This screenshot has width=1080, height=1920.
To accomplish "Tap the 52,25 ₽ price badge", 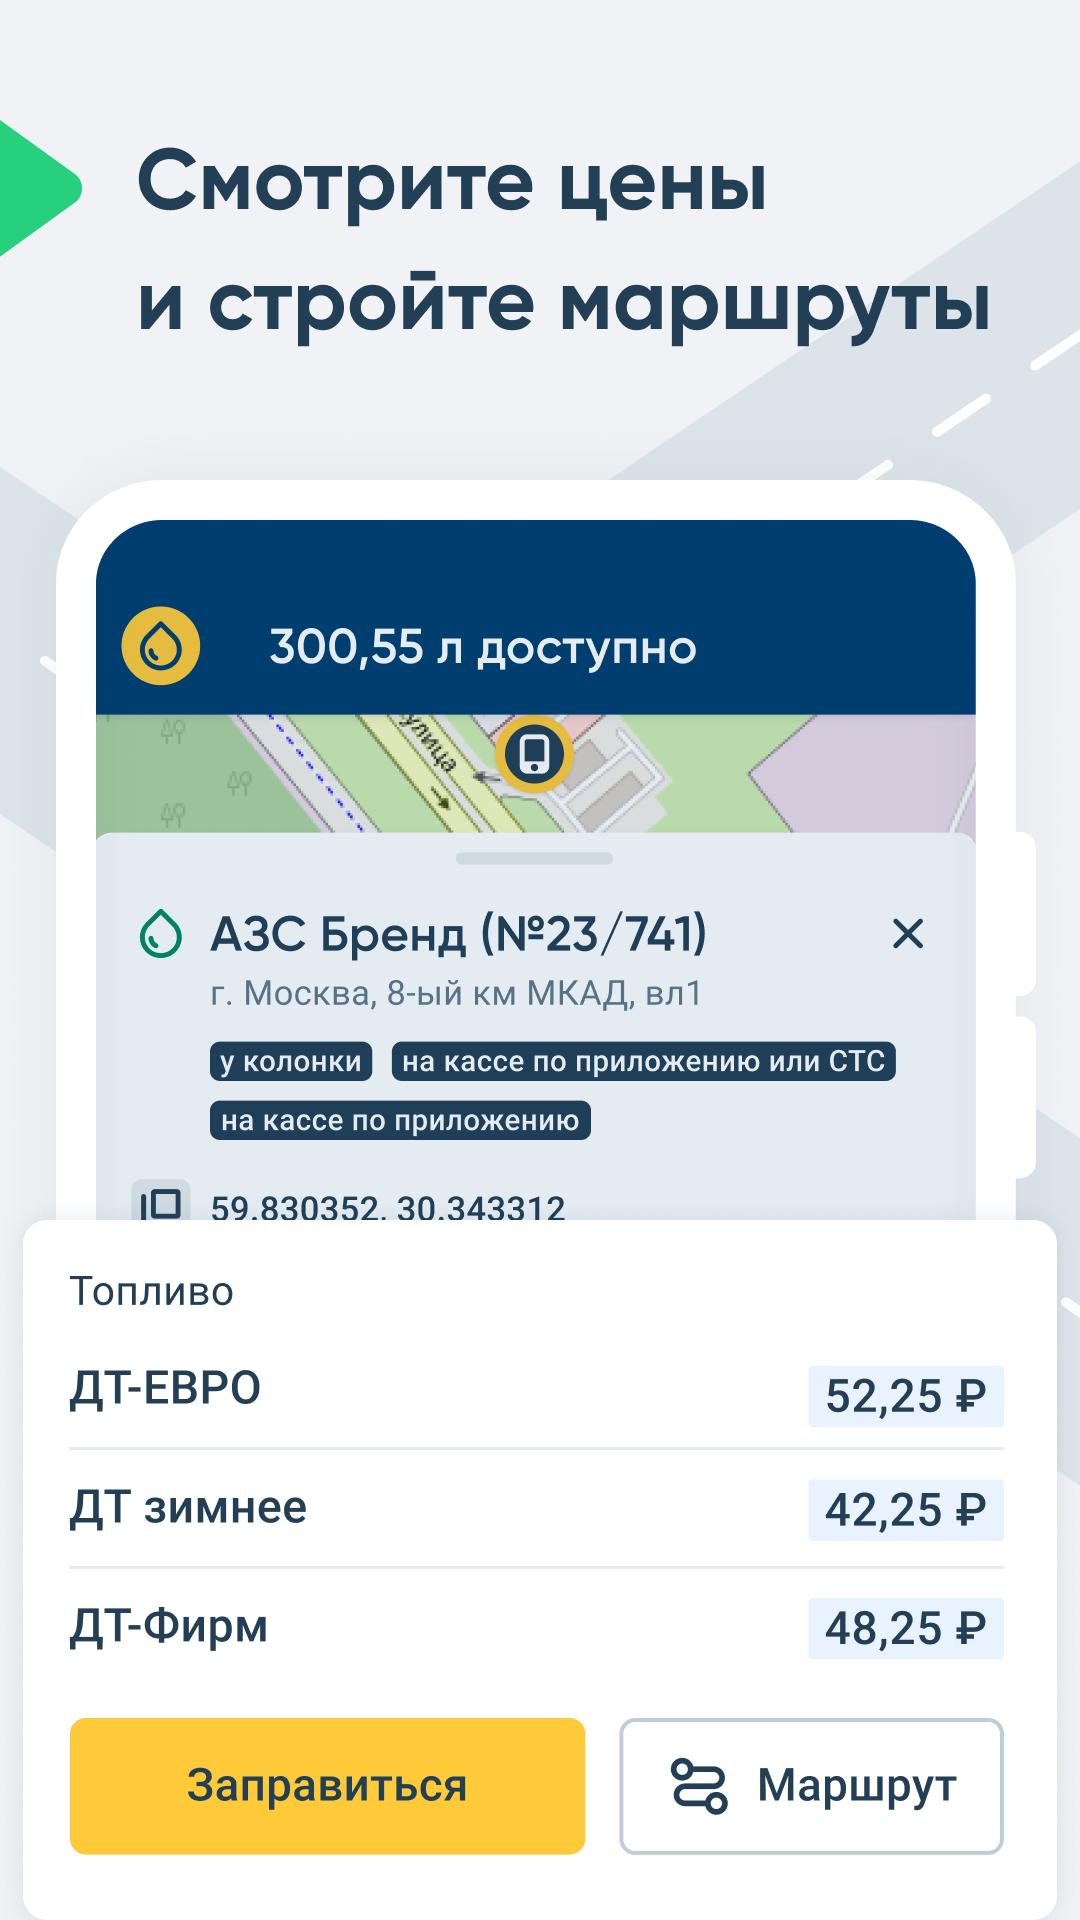I will pos(905,1396).
